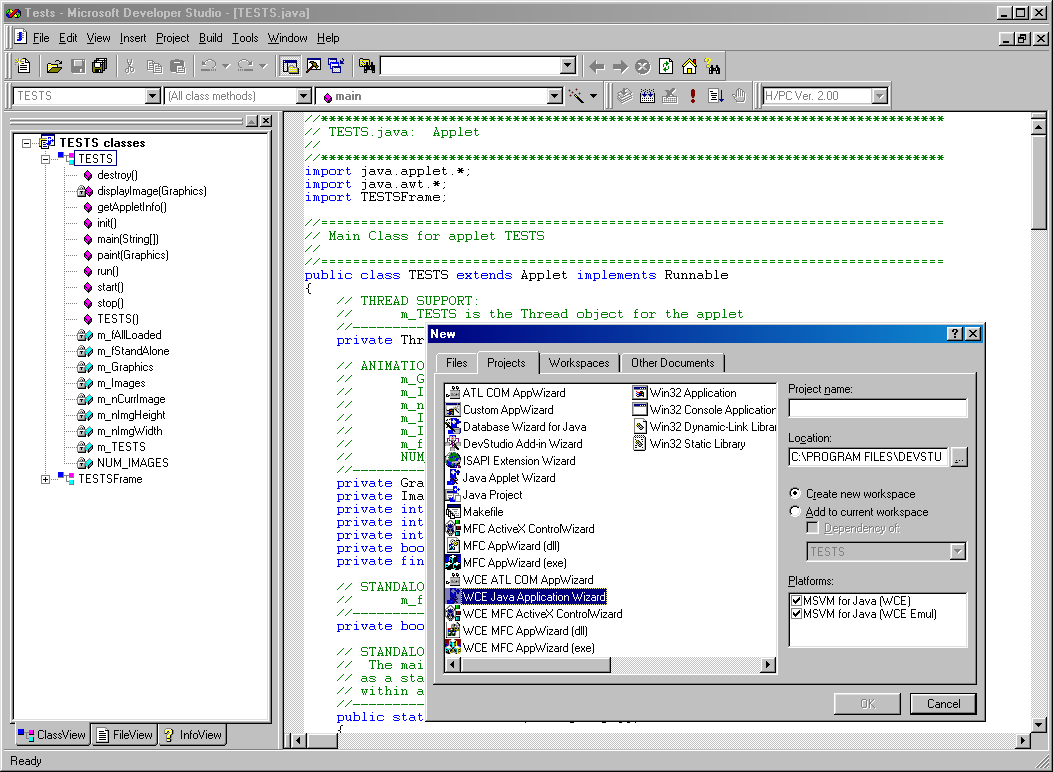The image size is (1053, 772).
Task: Open the File menu
Action: coord(41,38)
